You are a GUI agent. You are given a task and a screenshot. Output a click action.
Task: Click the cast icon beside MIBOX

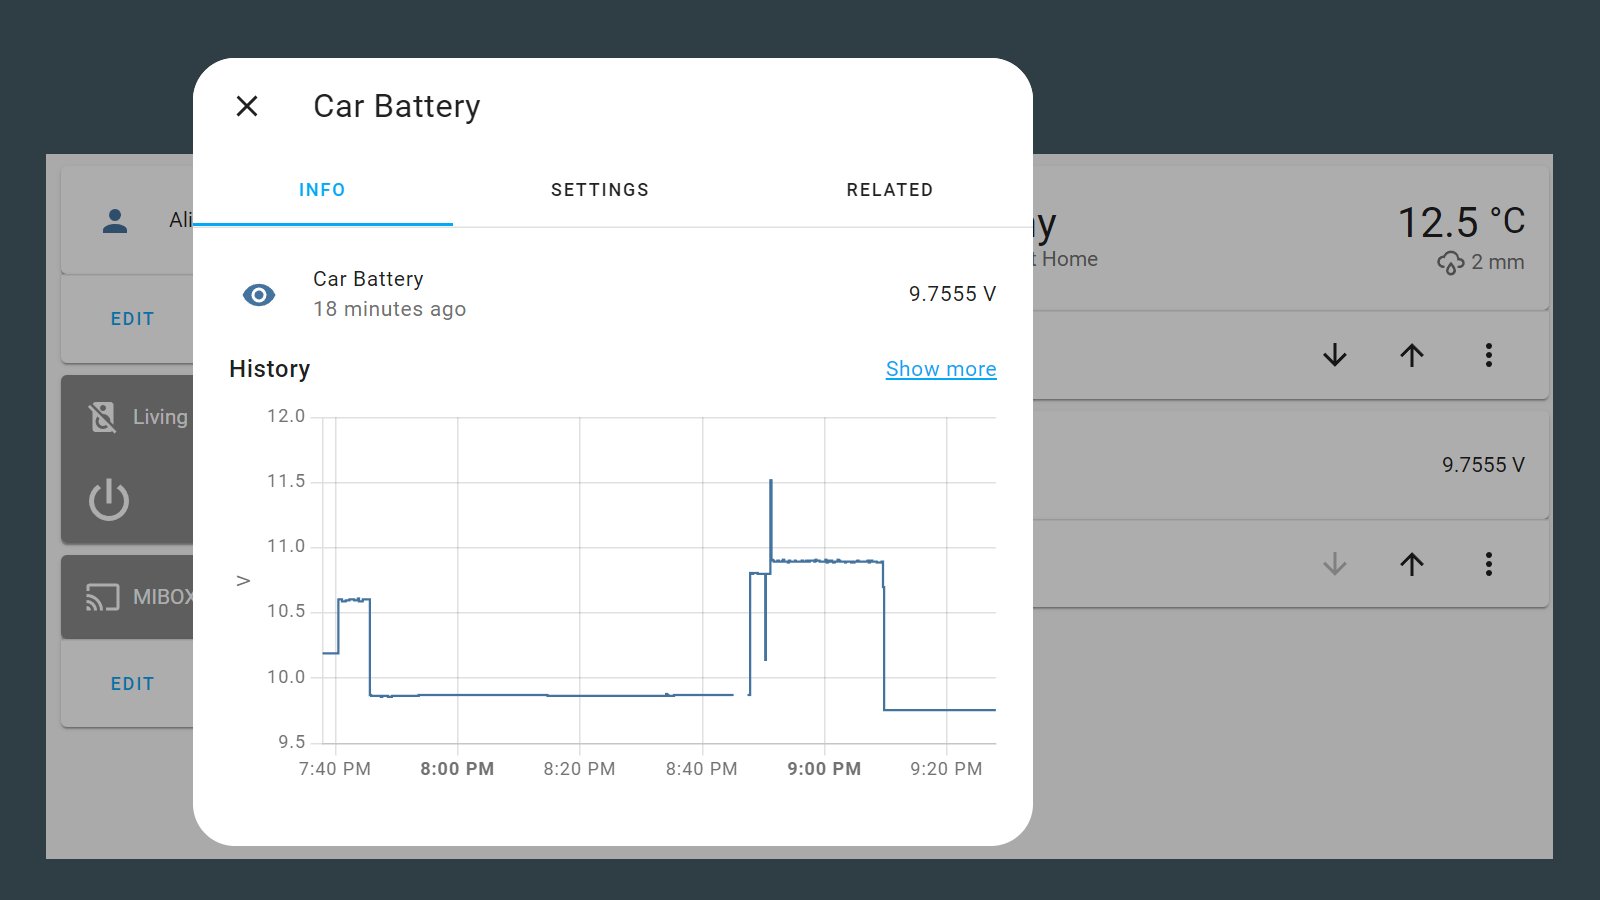(x=102, y=597)
